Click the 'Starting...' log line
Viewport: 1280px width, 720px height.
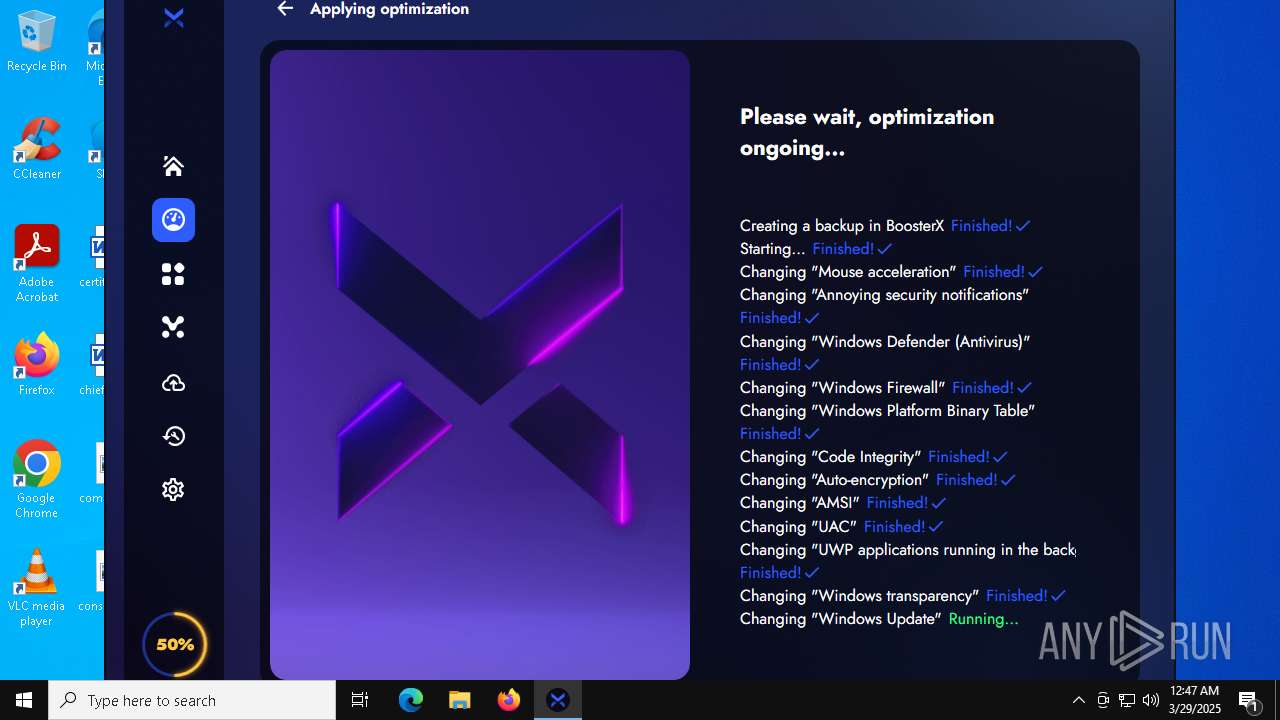772,249
